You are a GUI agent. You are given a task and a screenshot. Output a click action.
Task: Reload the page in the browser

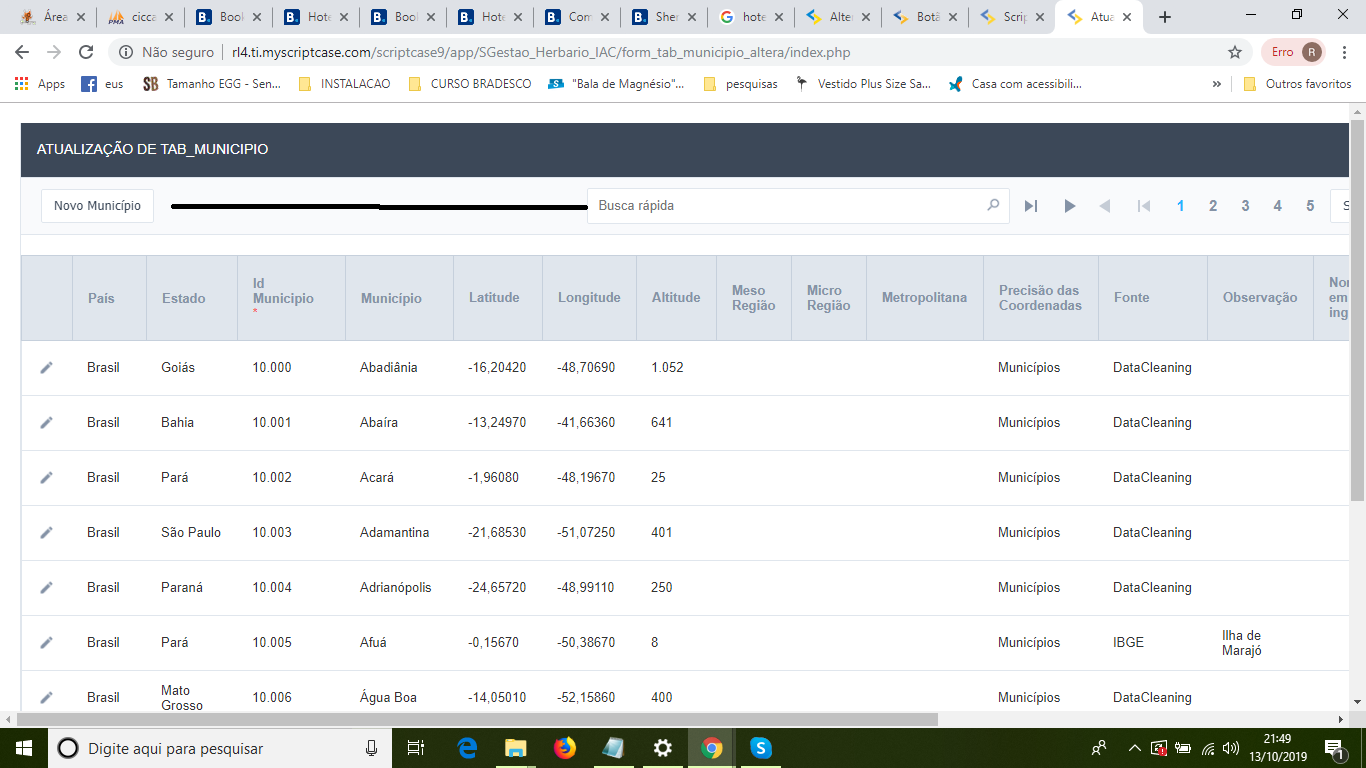(x=86, y=52)
